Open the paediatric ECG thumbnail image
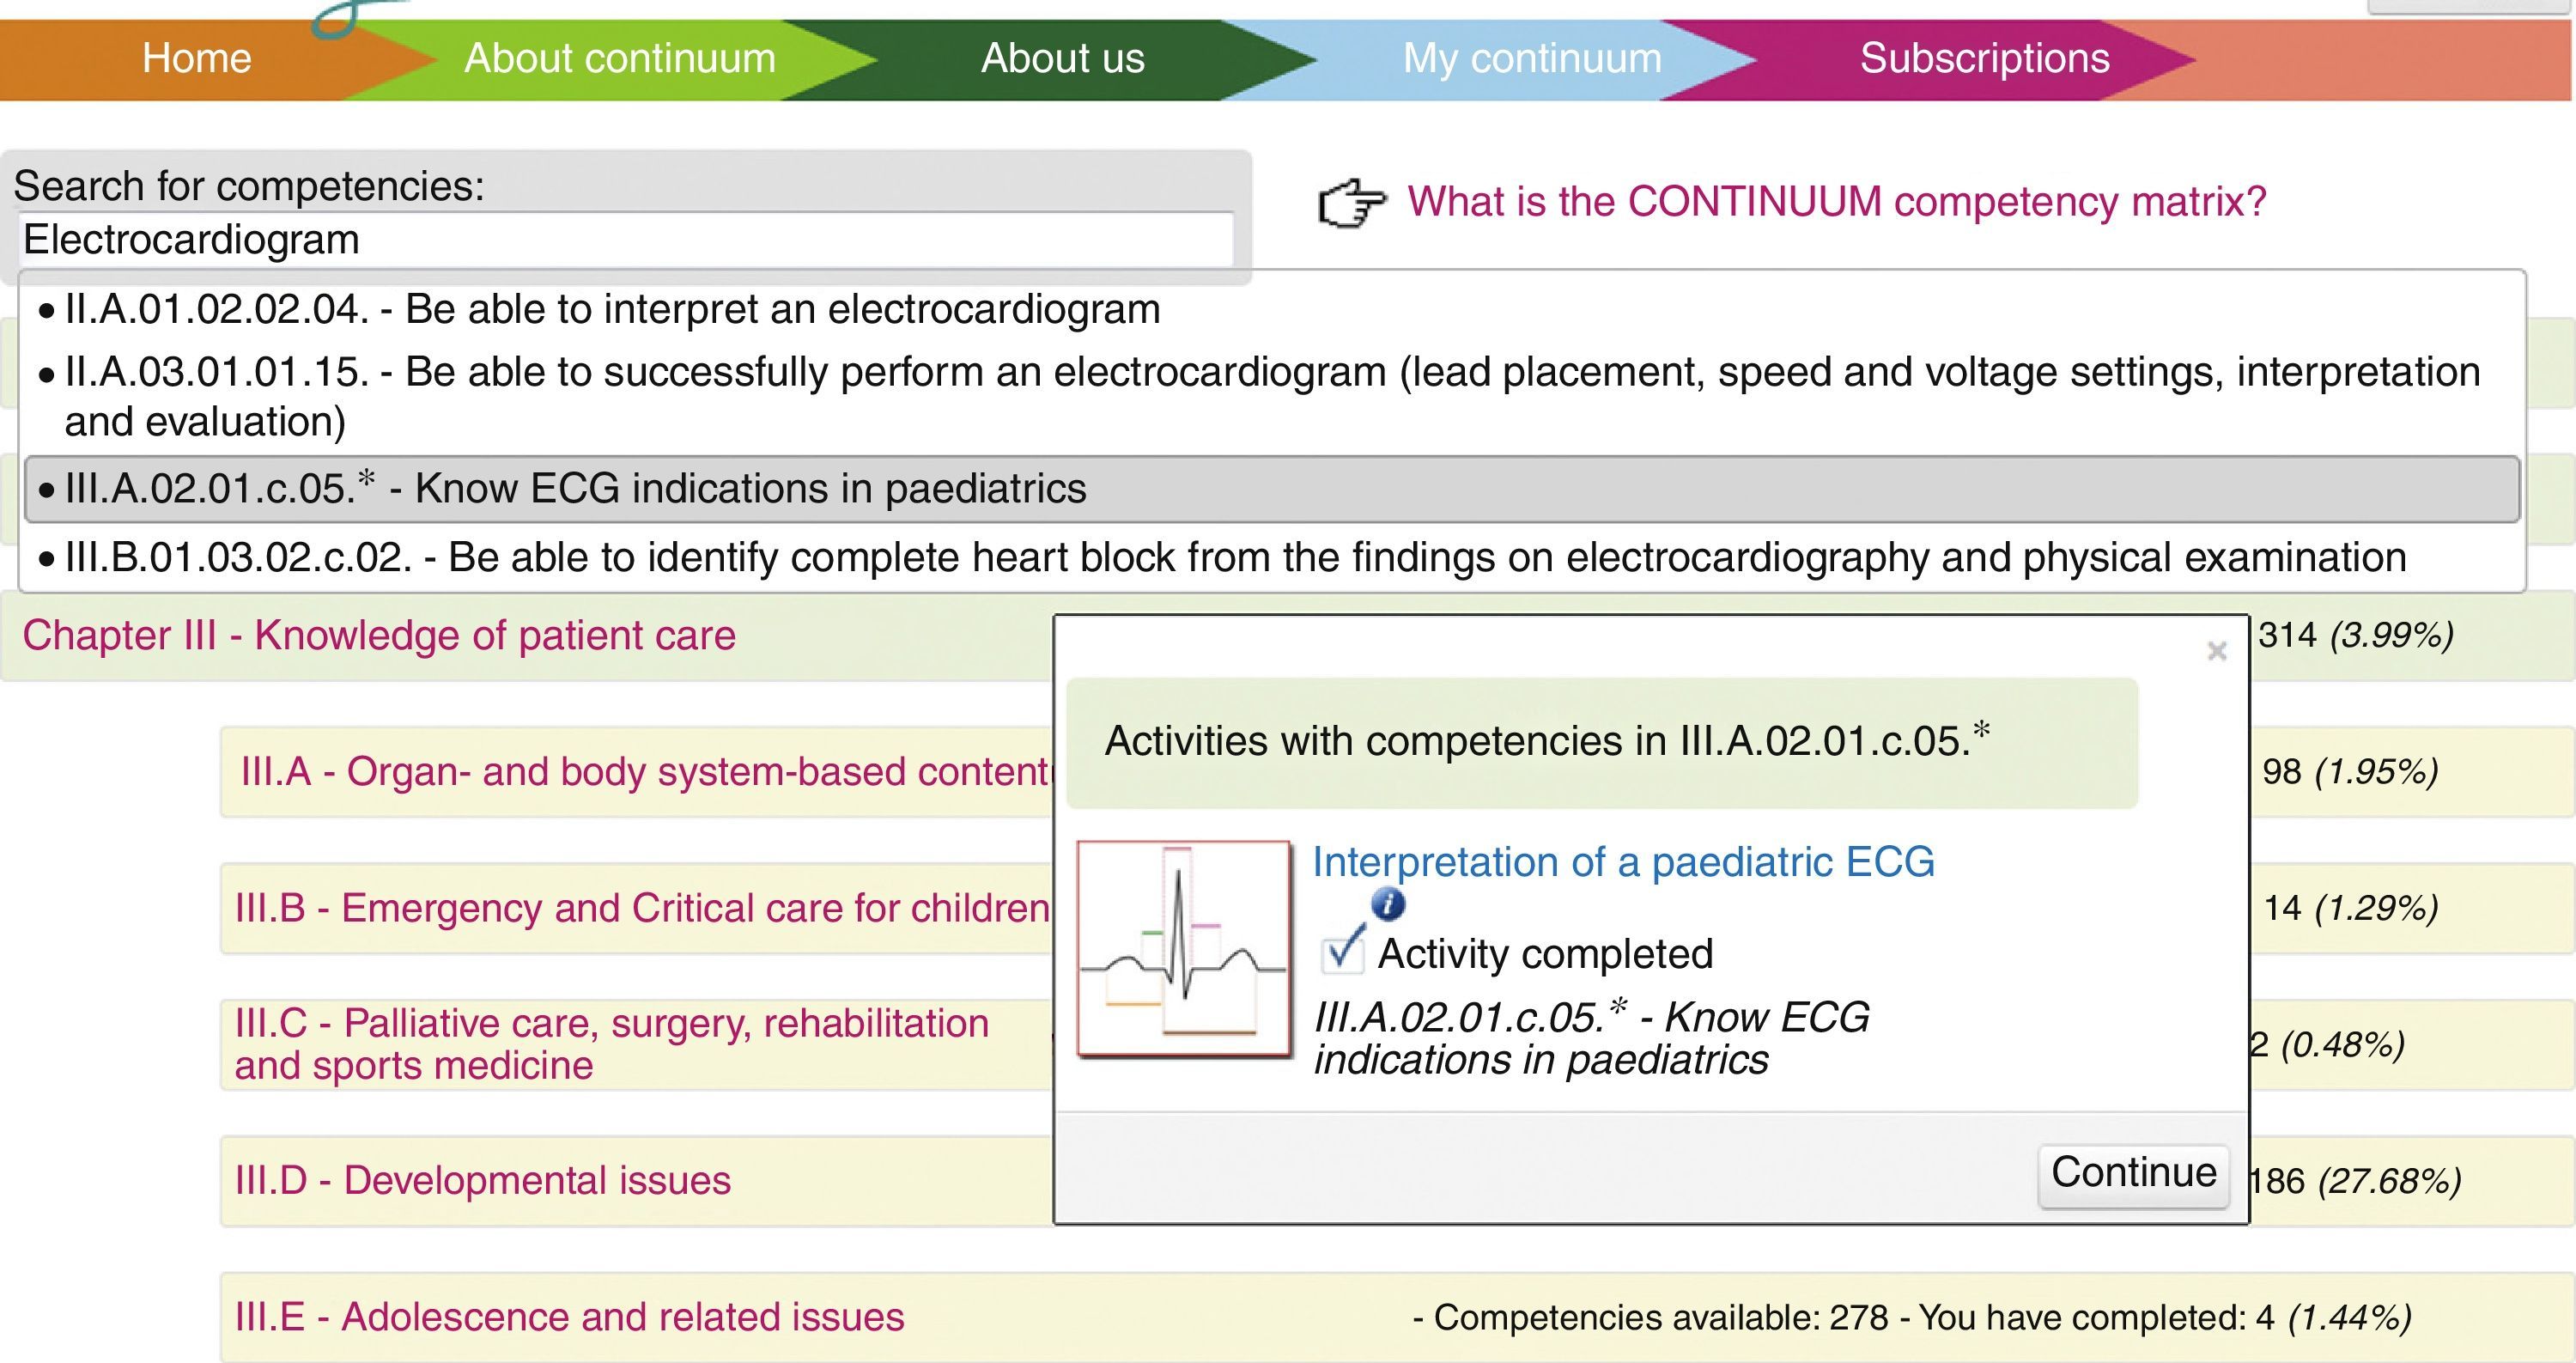Screen dimensions: 2576x1363 pos(1183,948)
